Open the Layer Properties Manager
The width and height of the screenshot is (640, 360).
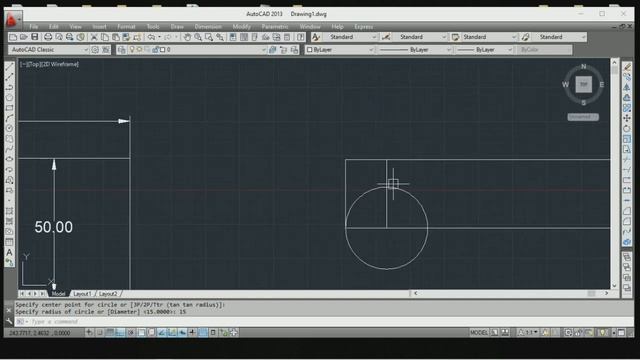coord(121,50)
